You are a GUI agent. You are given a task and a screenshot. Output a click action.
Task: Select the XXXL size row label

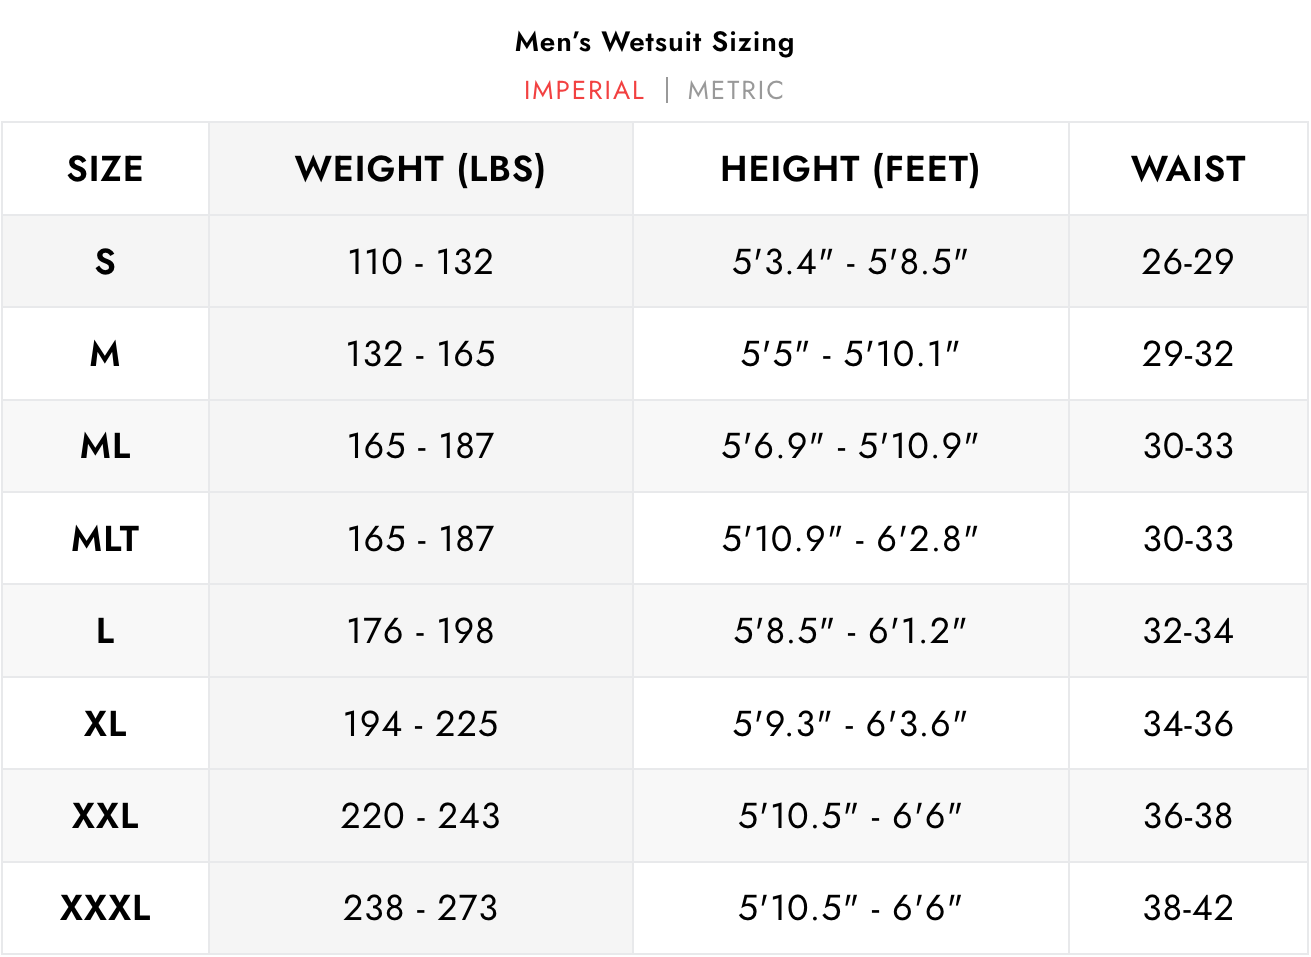point(105,908)
